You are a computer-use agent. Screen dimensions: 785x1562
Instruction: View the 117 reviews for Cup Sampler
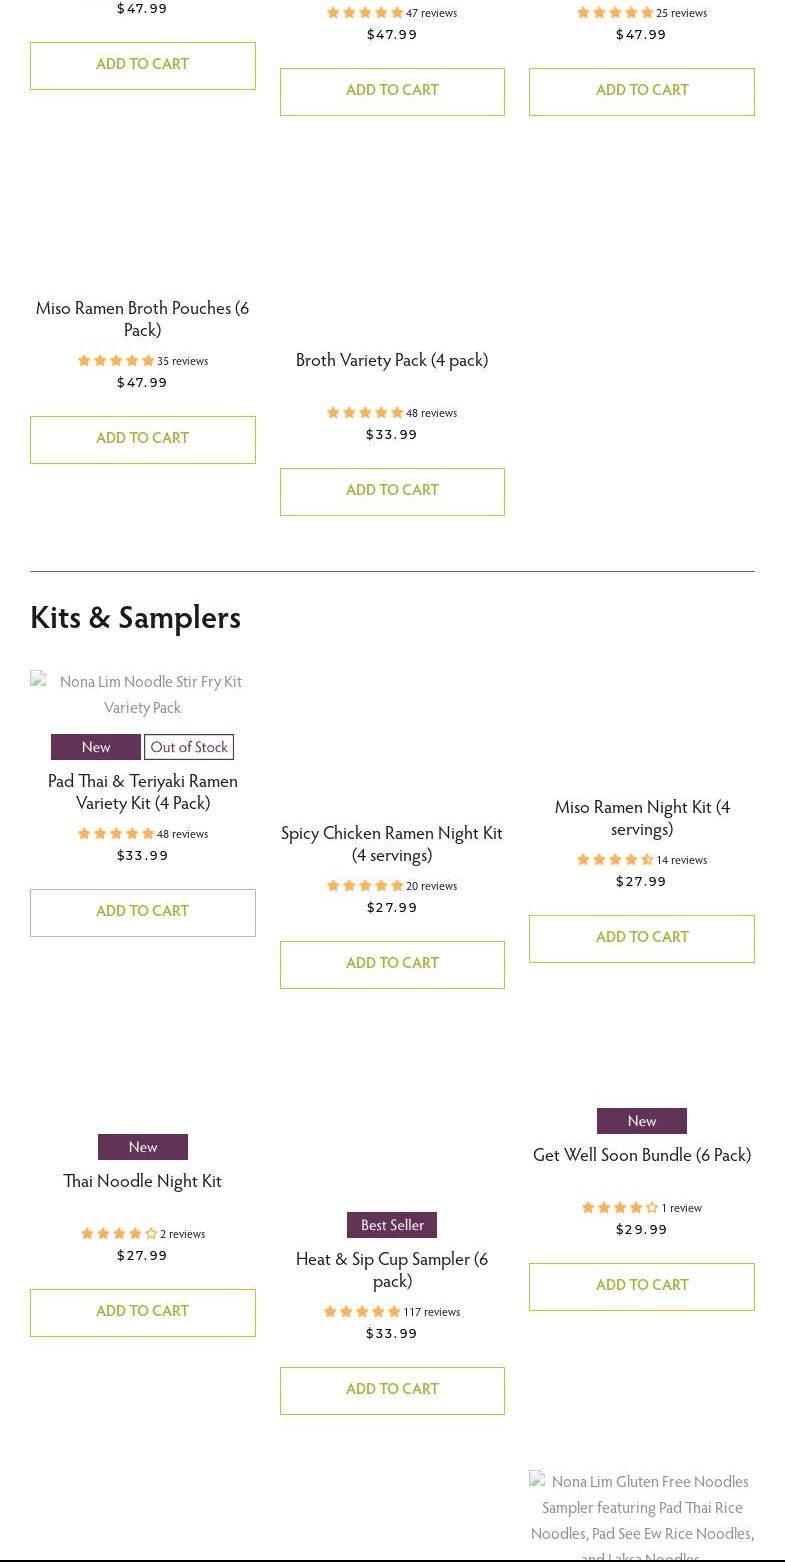tap(432, 1312)
